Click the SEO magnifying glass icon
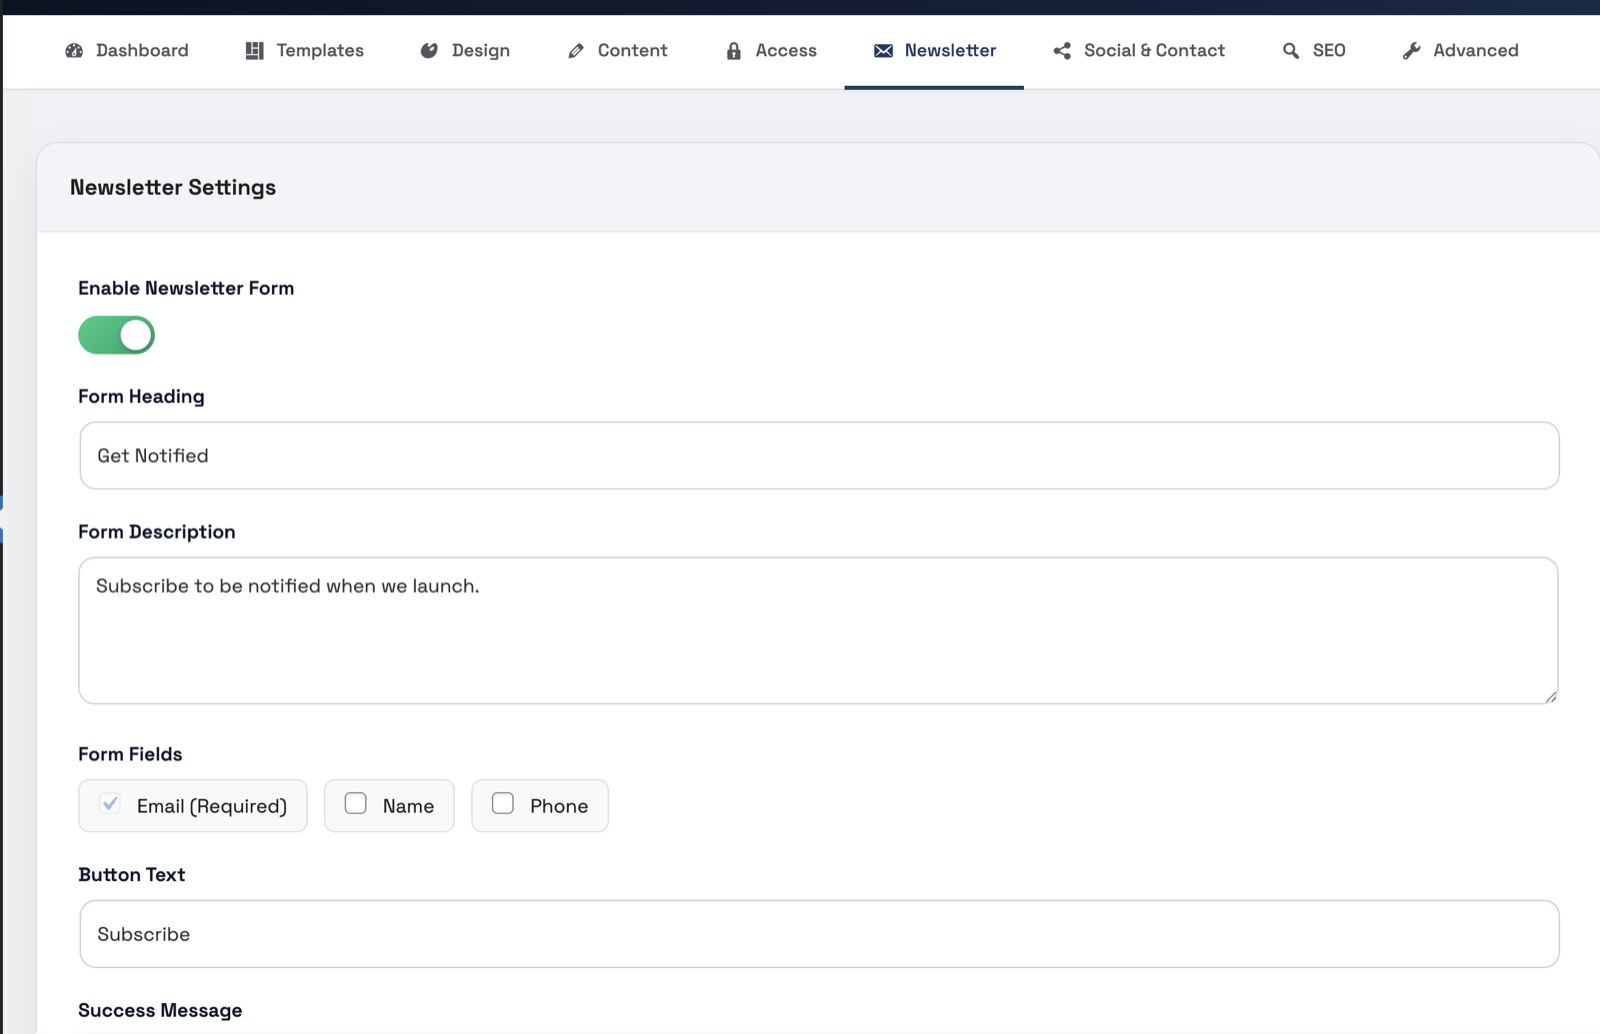The height and width of the screenshot is (1034, 1600). 1289,50
